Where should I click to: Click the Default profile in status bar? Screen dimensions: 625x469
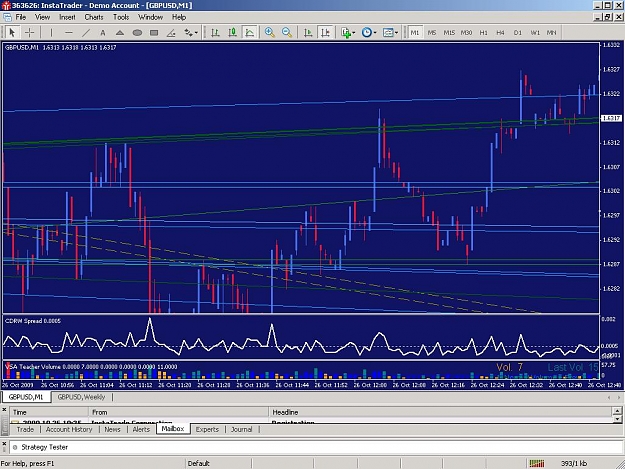[x=199, y=463]
